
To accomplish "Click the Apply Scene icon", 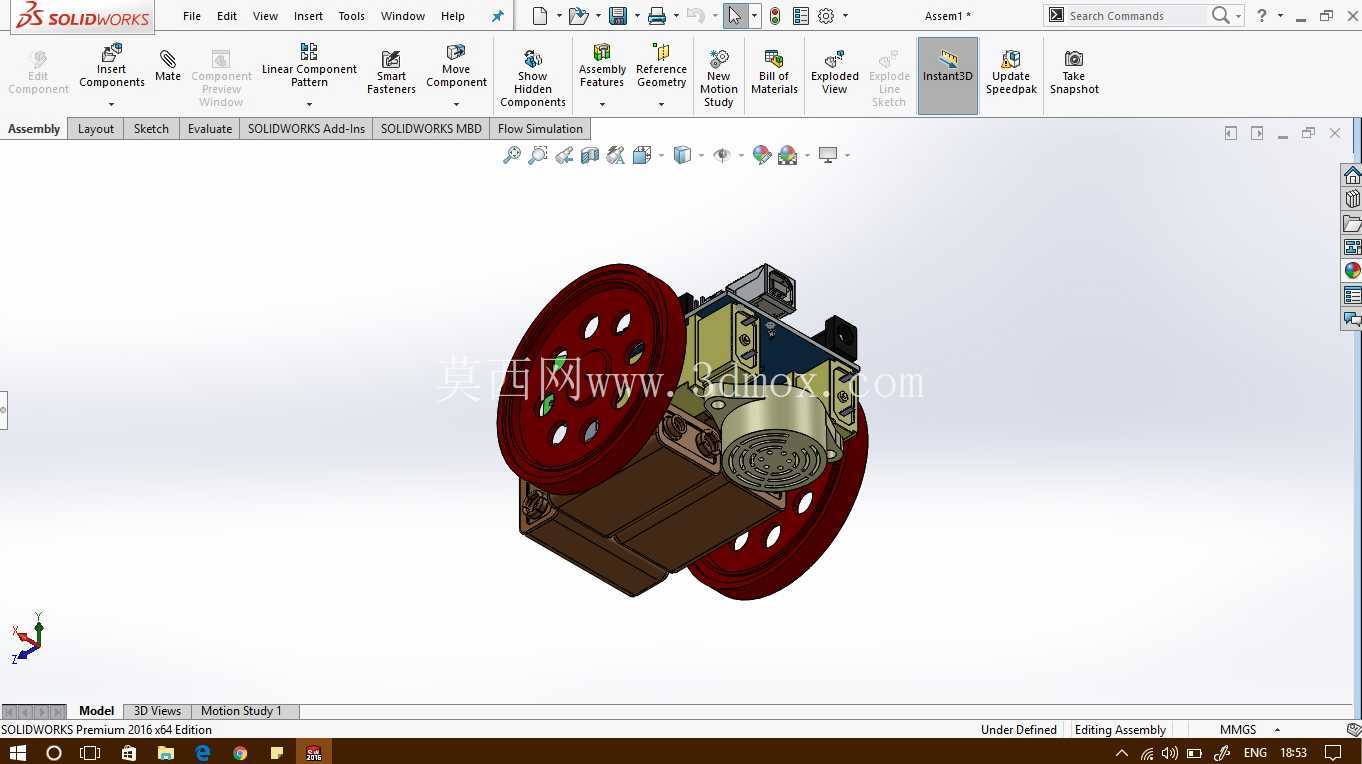I will [788, 155].
